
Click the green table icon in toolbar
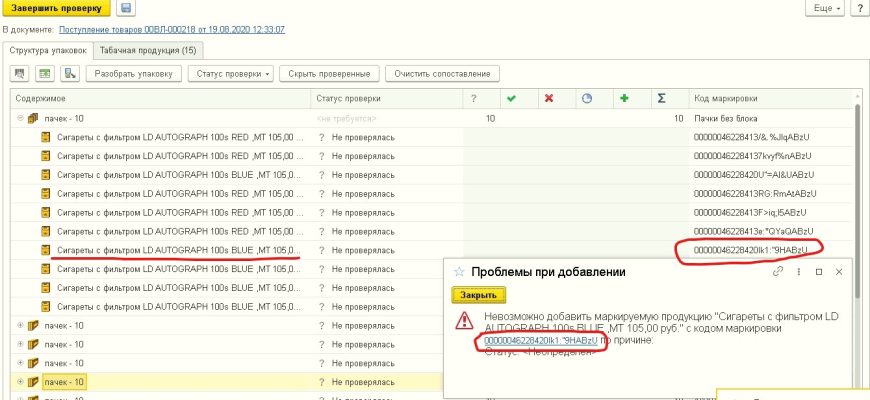click(45, 74)
